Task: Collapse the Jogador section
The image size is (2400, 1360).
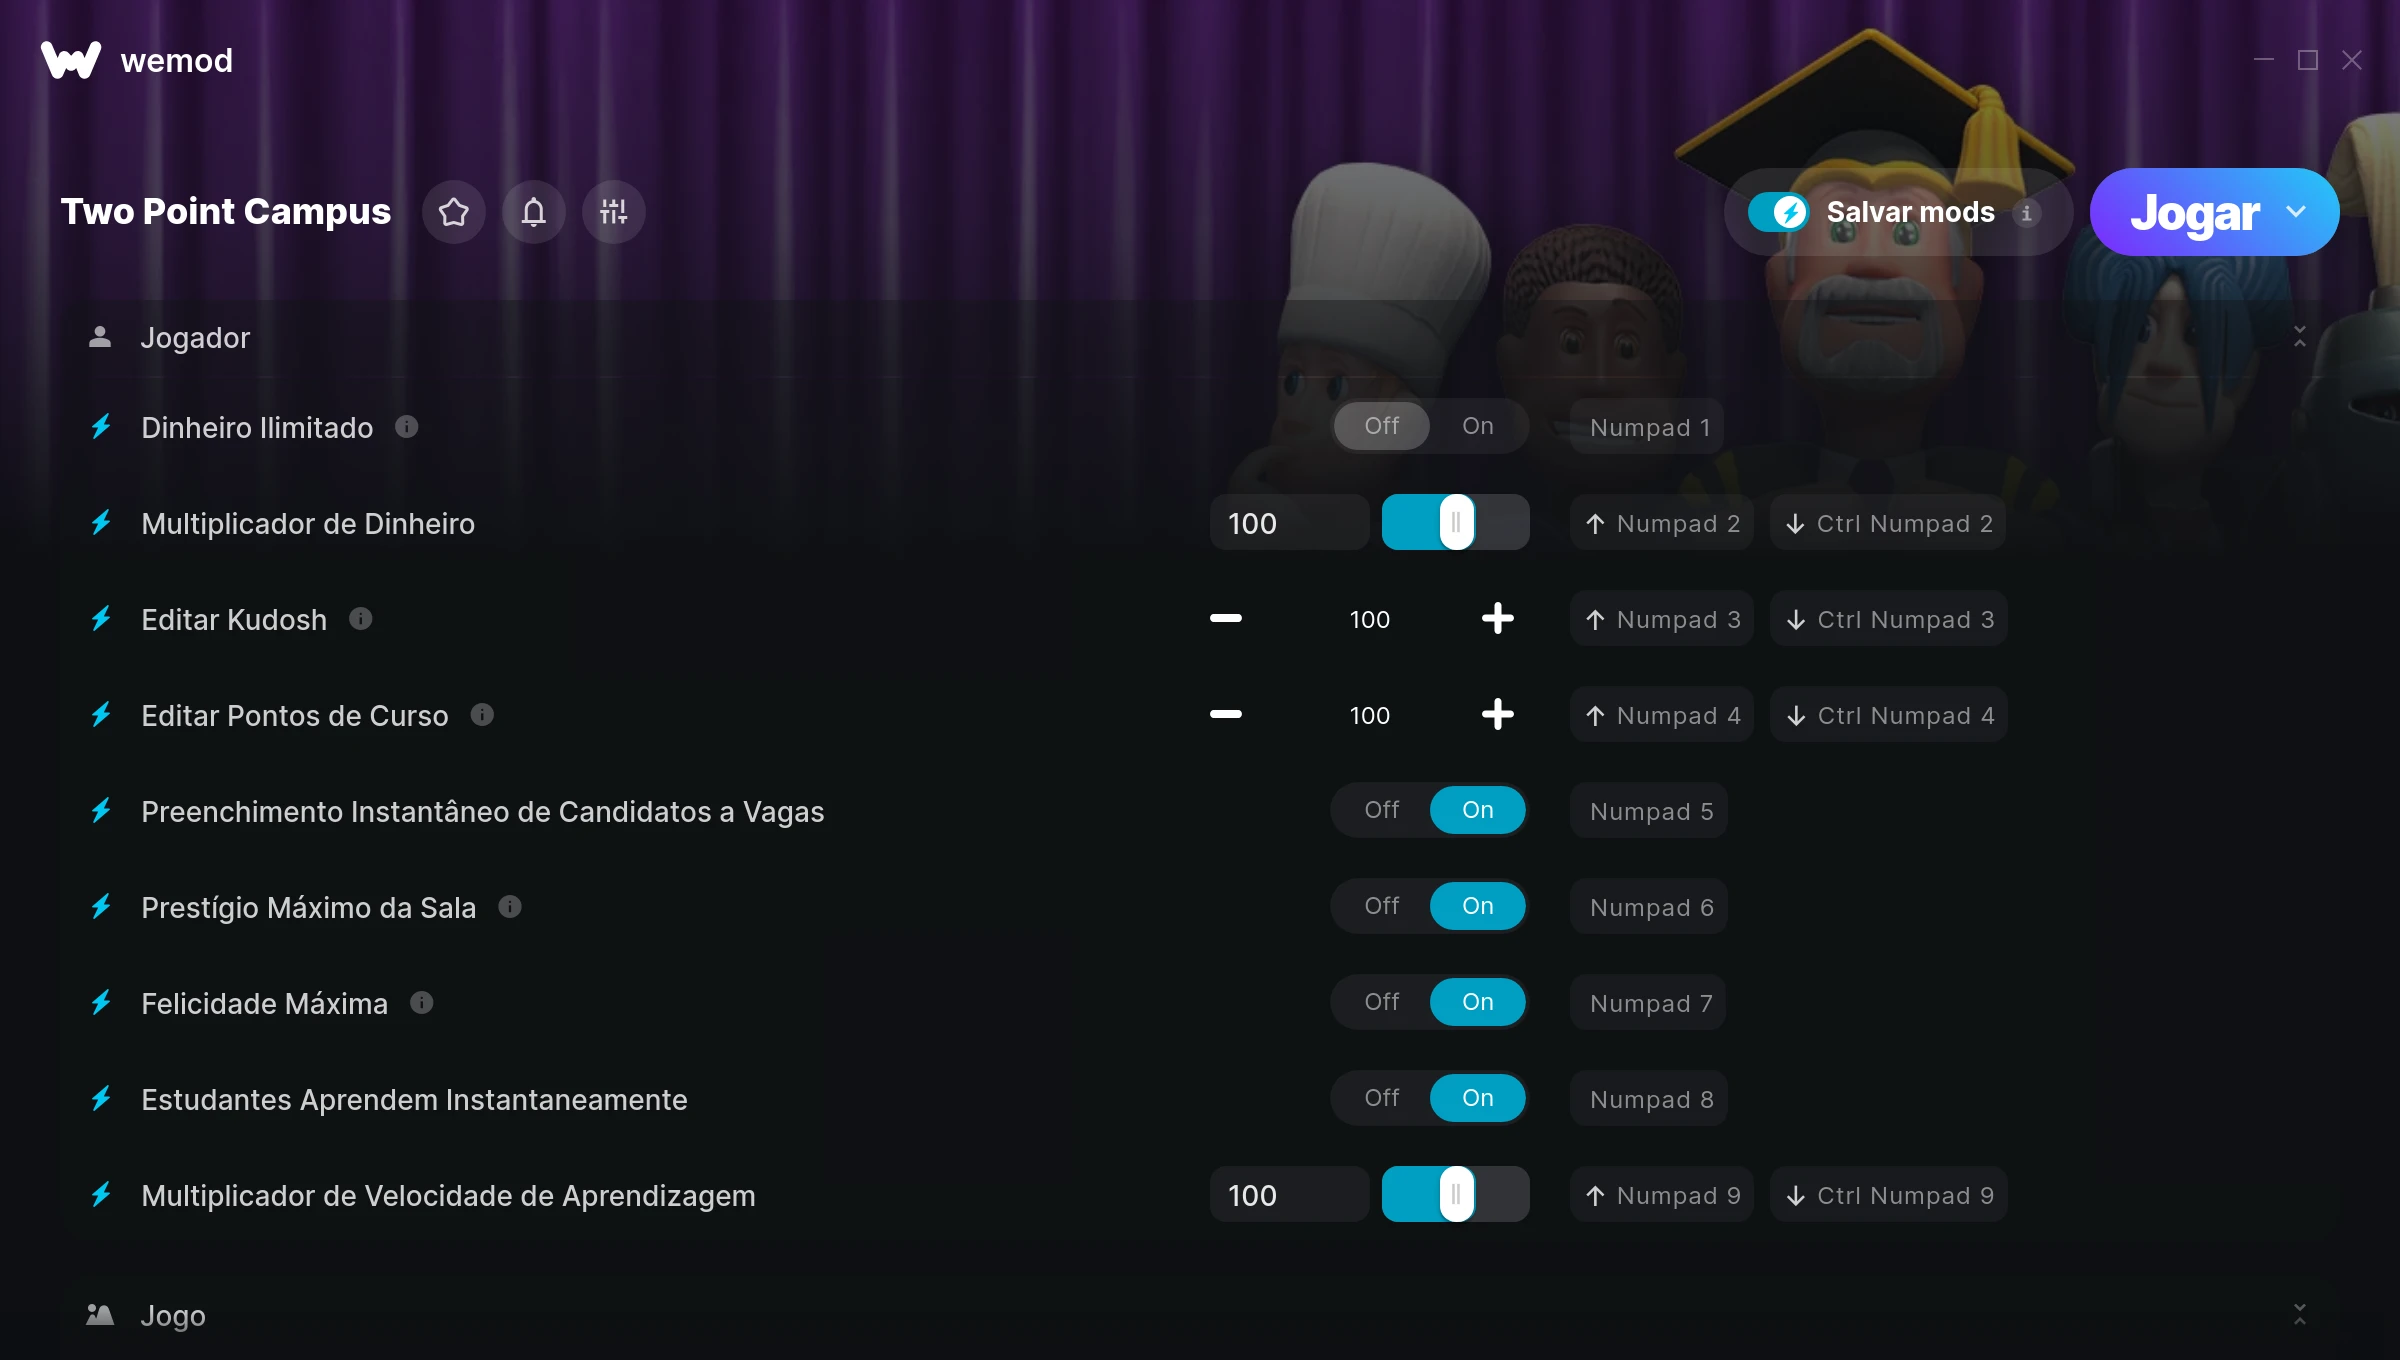Action: (2299, 337)
